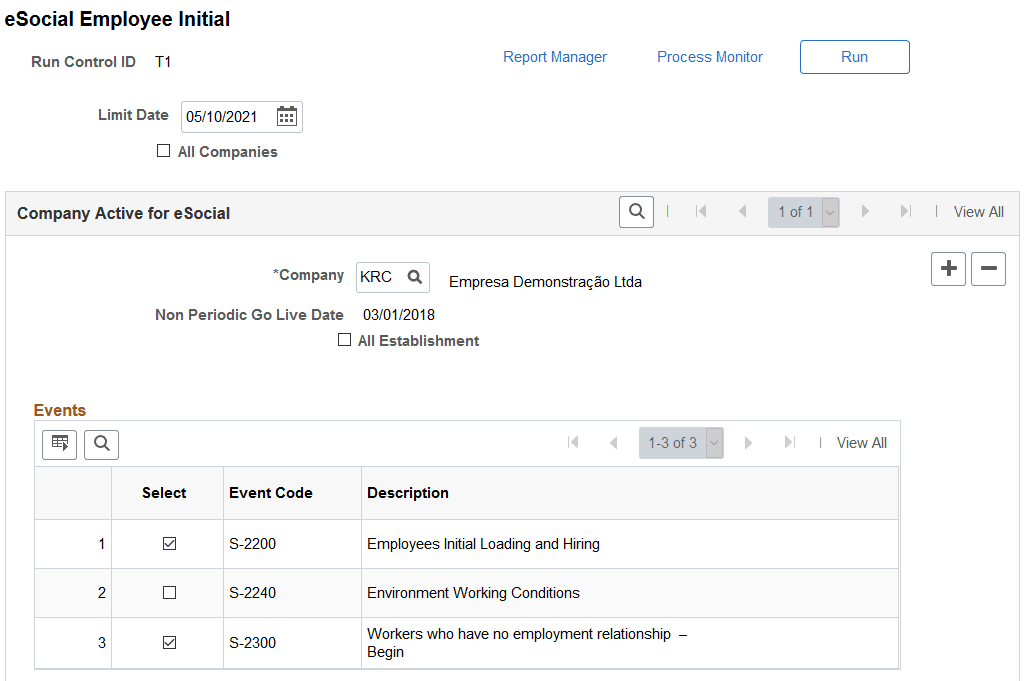1031x681 pixels.
Task: Click View All in the Events grid
Action: (861, 443)
